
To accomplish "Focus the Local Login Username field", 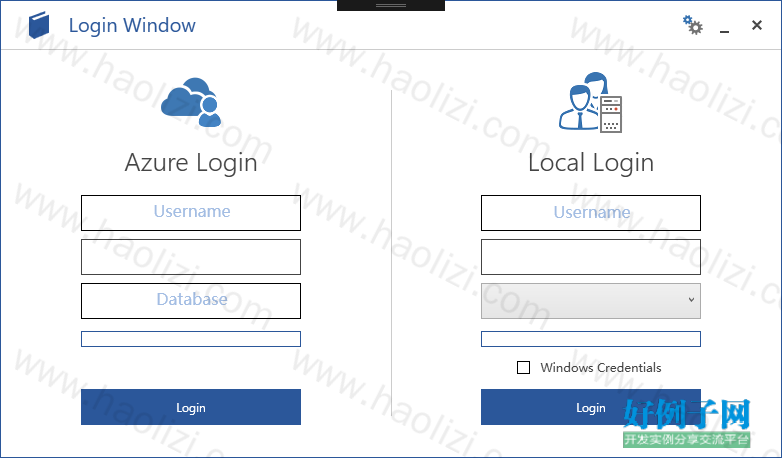I will pos(591,213).
